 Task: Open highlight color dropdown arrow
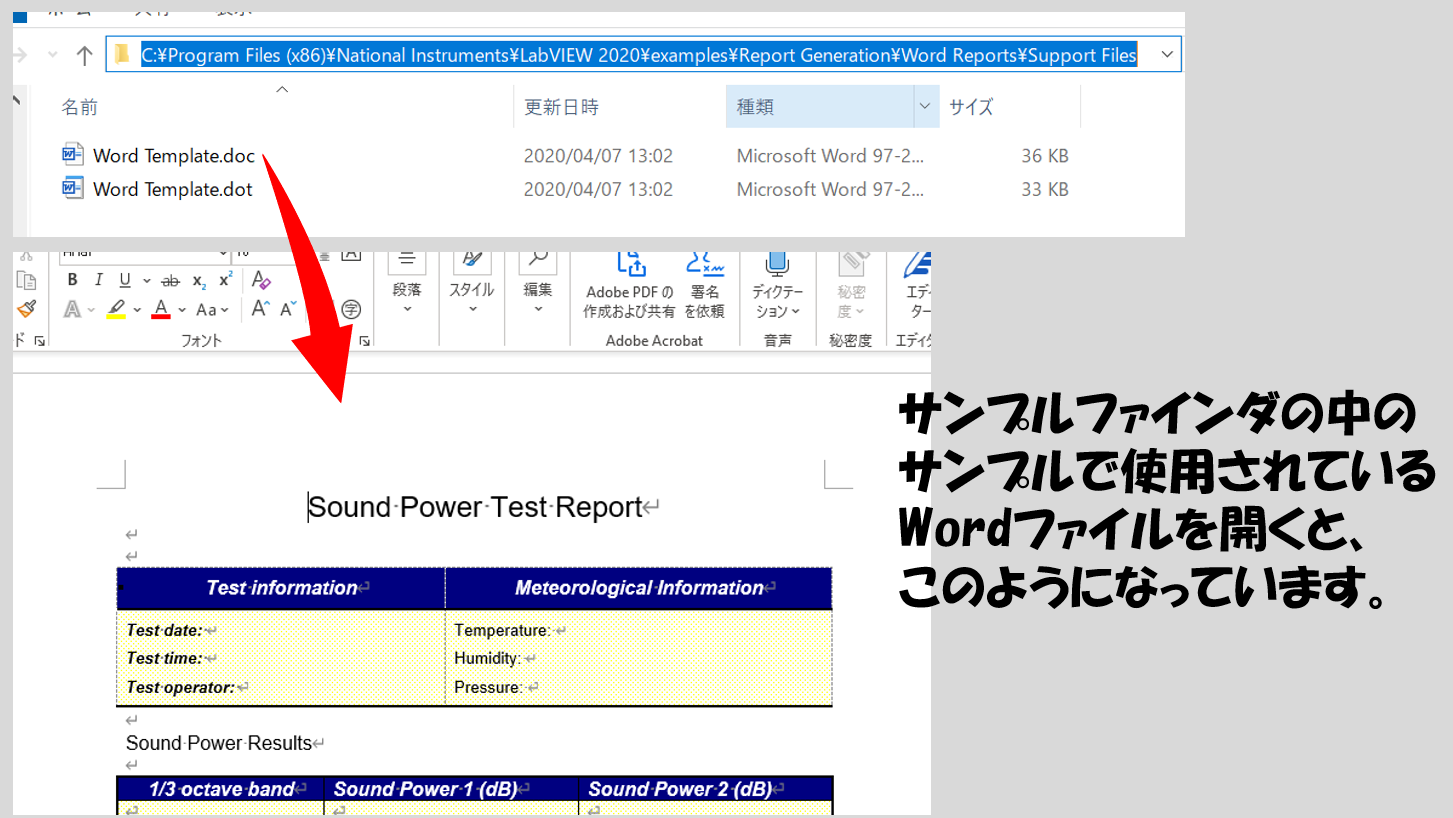[137, 310]
